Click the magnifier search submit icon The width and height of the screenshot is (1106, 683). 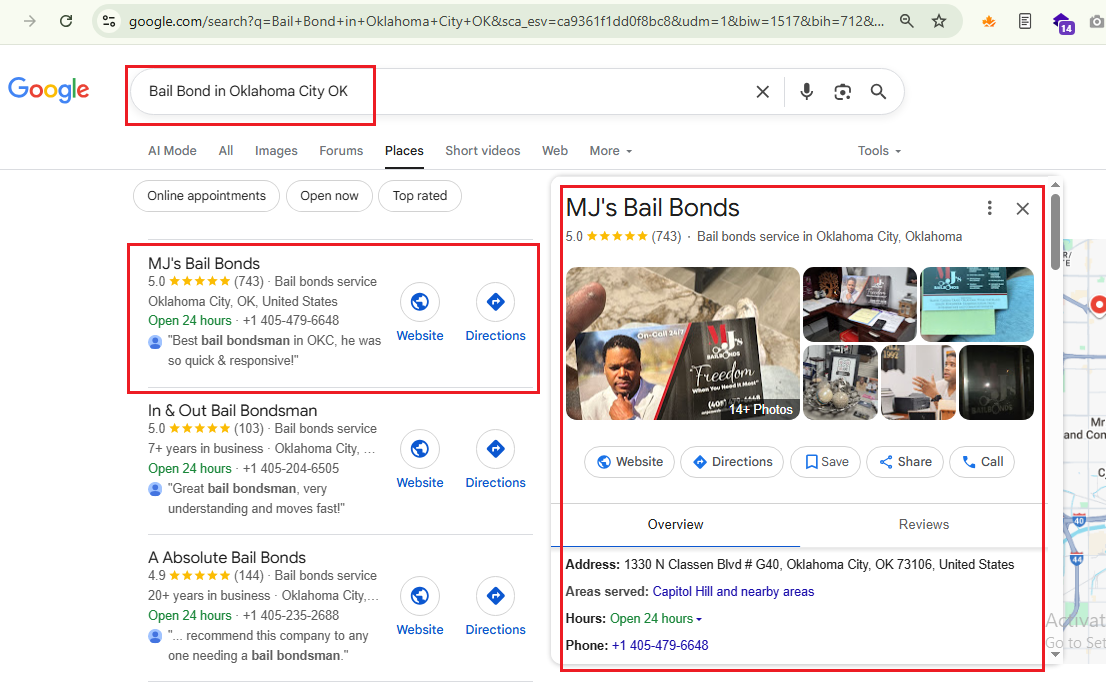pos(878,92)
